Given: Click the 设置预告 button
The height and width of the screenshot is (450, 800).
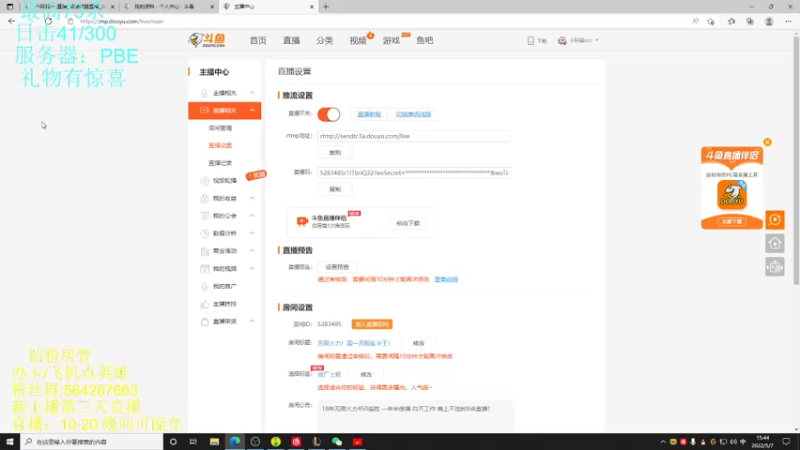Looking at the screenshot, I should [337, 267].
